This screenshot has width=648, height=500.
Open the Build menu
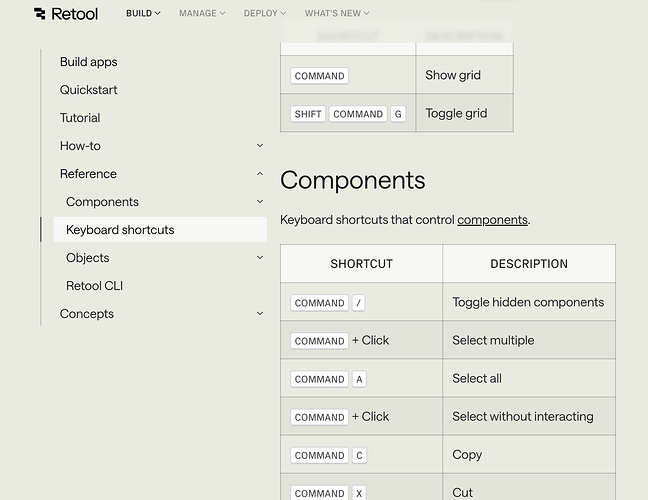tap(143, 14)
